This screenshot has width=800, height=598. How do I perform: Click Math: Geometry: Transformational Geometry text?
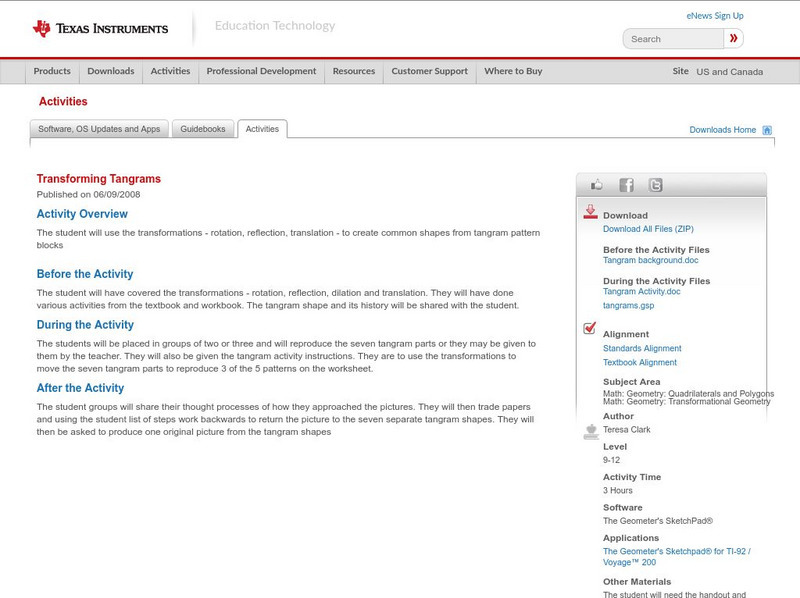pos(687,402)
